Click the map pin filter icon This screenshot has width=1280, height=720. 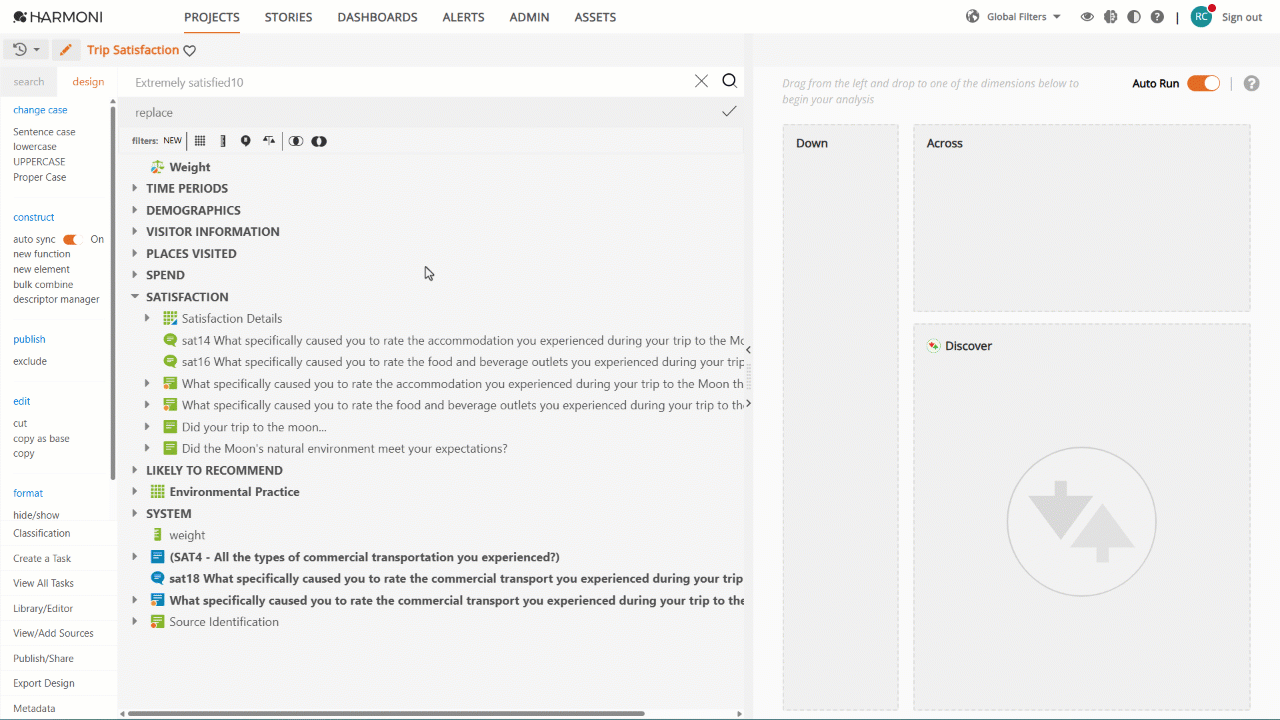[x=245, y=141]
